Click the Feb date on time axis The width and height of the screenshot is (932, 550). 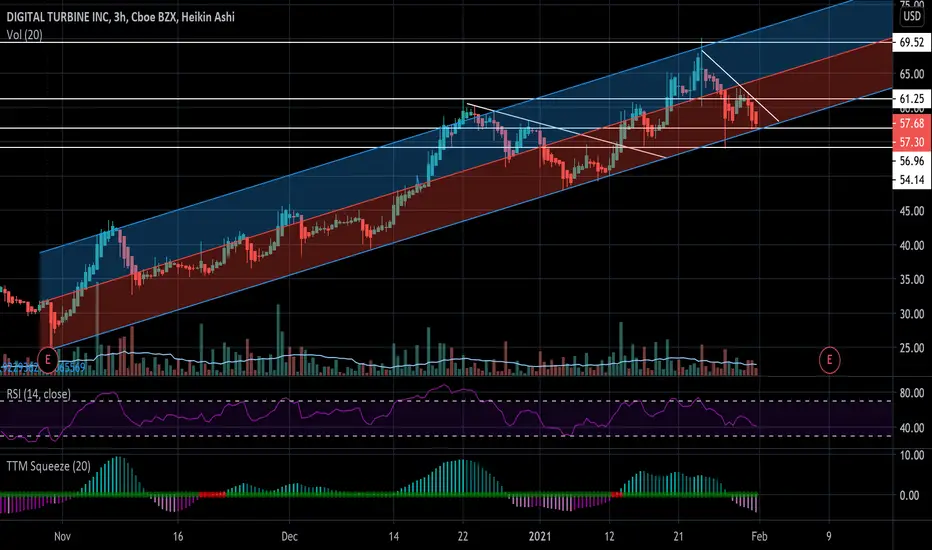759,536
